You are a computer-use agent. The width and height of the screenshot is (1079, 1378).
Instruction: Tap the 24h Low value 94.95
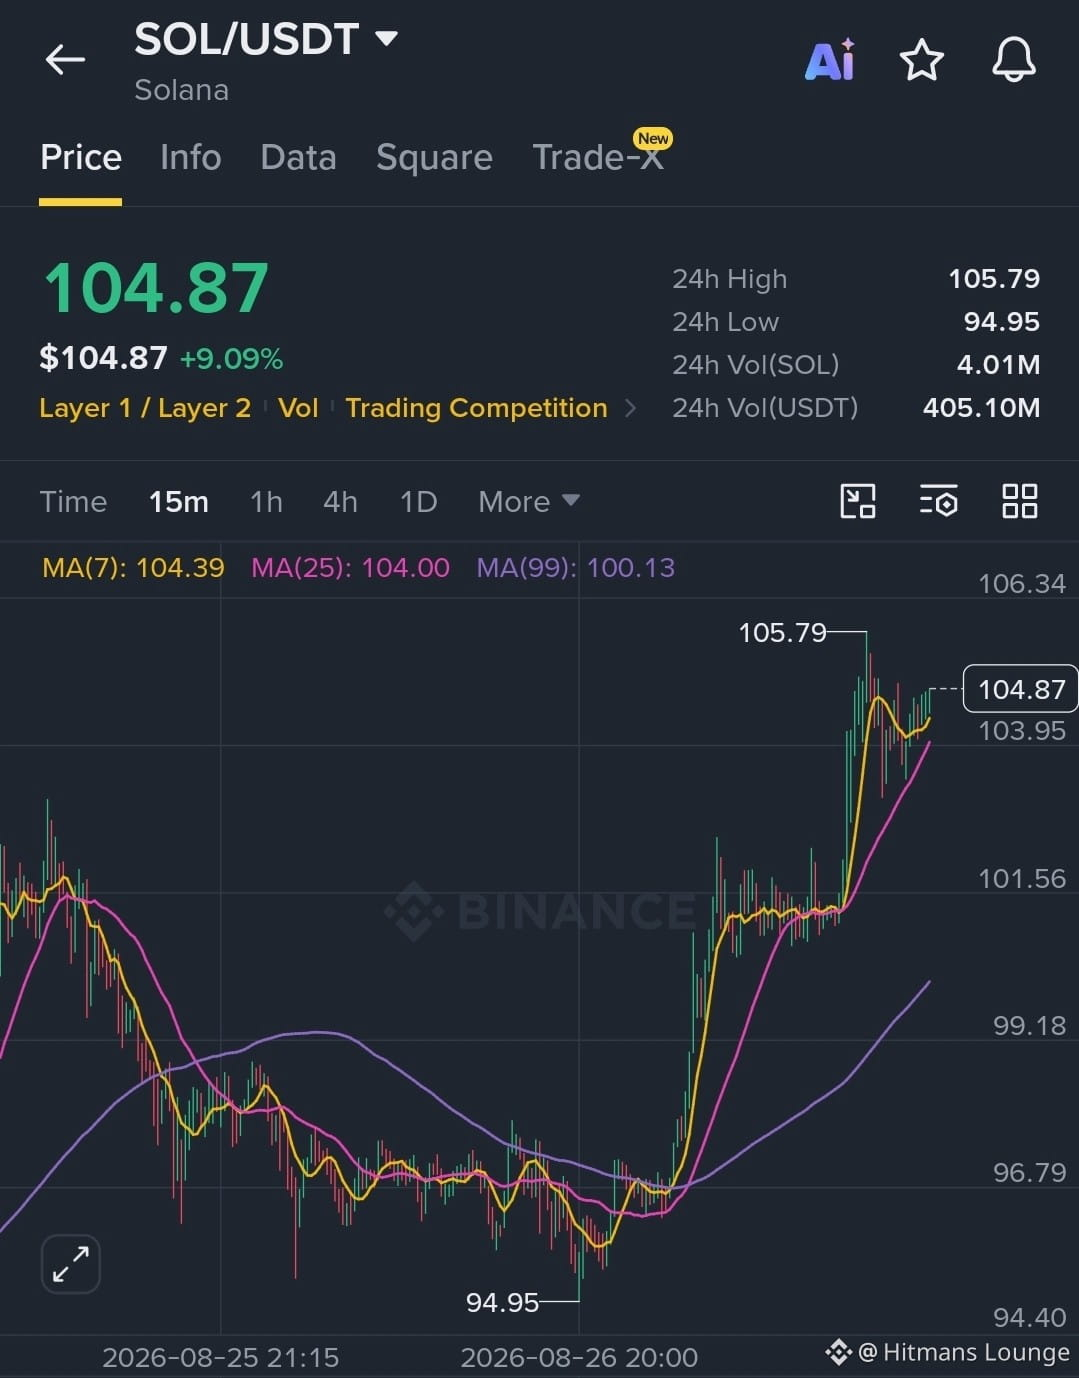pos(1002,322)
